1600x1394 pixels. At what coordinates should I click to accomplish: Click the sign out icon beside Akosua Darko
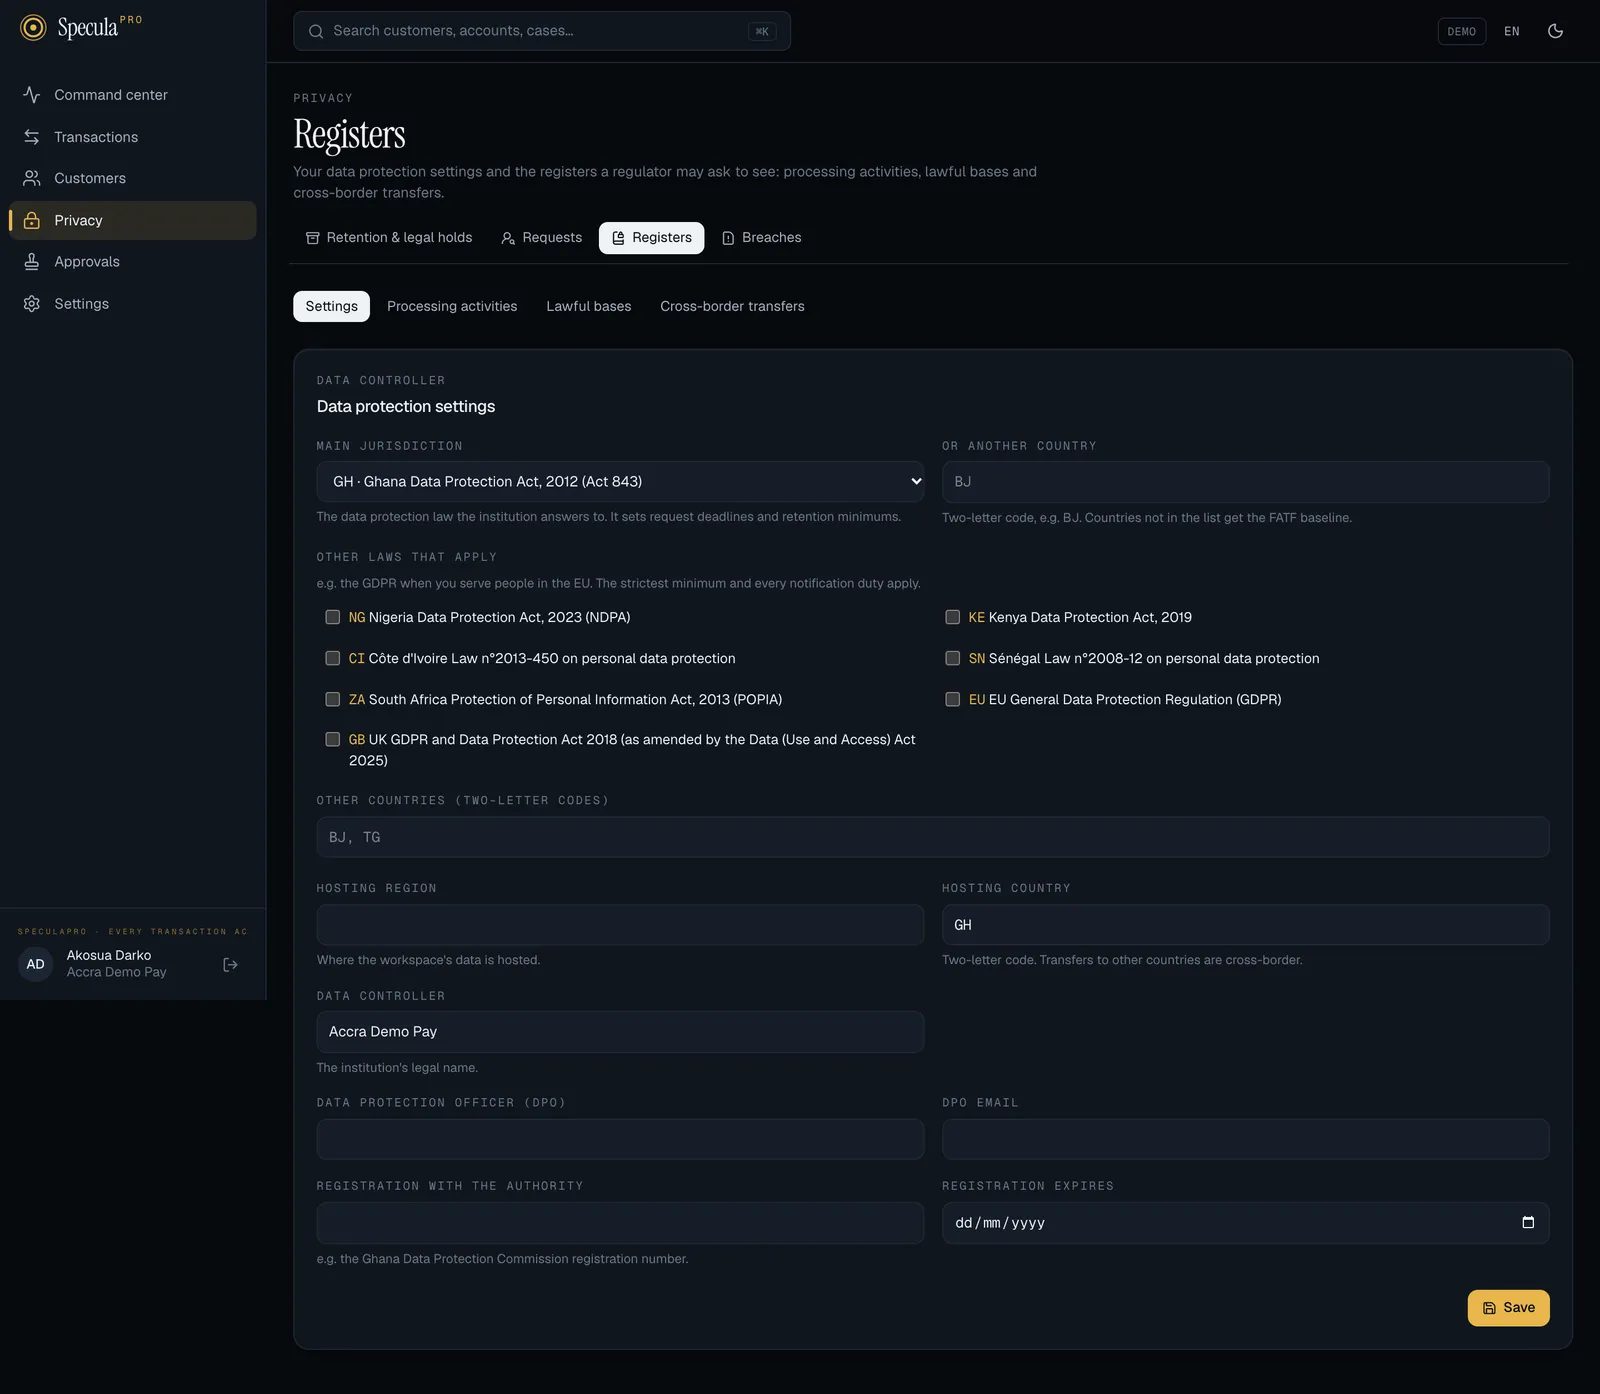click(x=230, y=965)
